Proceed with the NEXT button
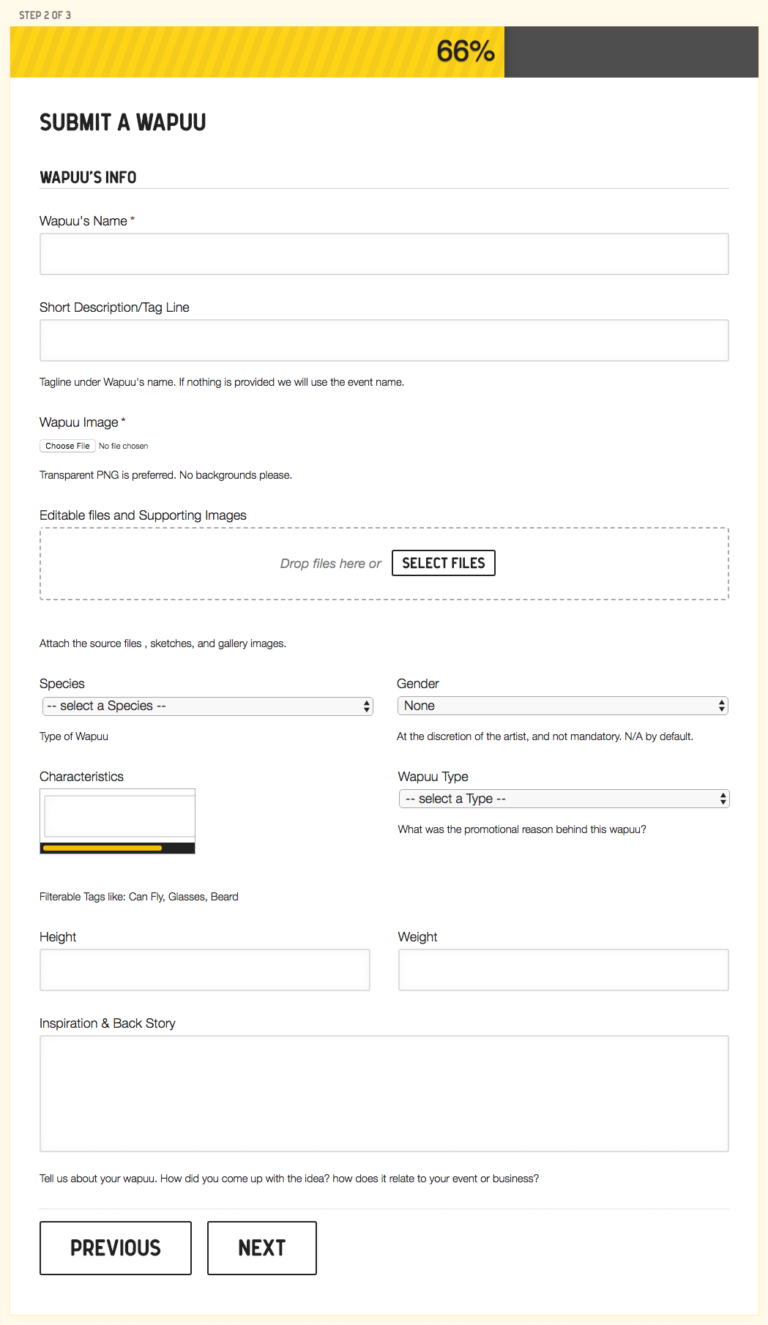 coord(261,1248)
